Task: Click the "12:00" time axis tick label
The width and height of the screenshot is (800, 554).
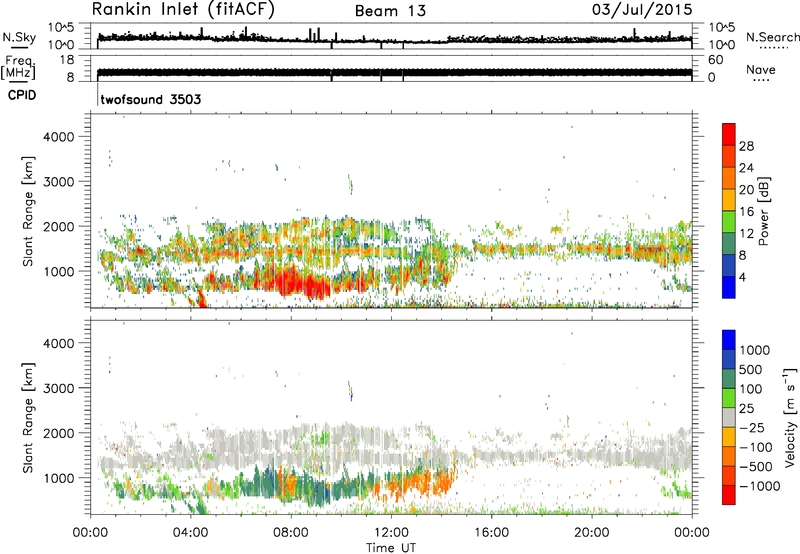Action: coord(391,533)
